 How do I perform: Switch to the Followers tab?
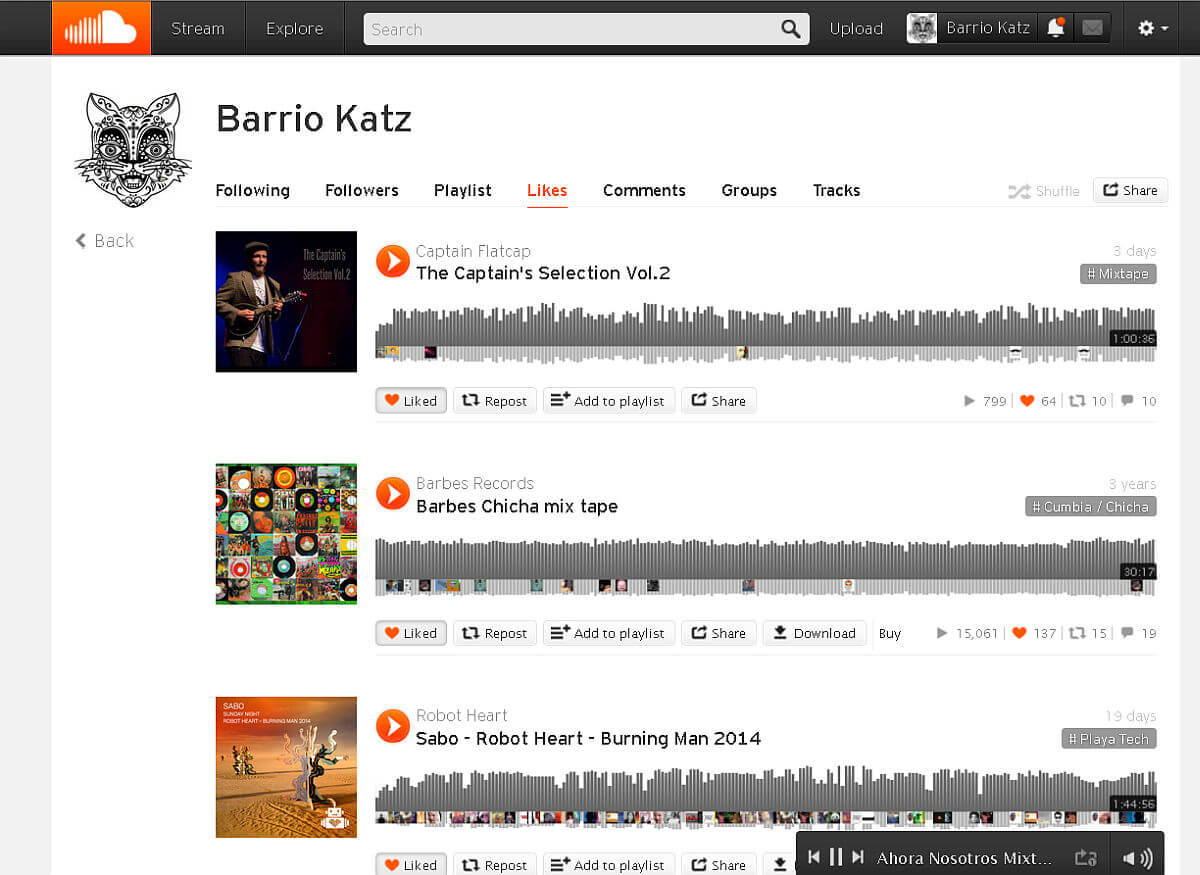pos(362,190)
